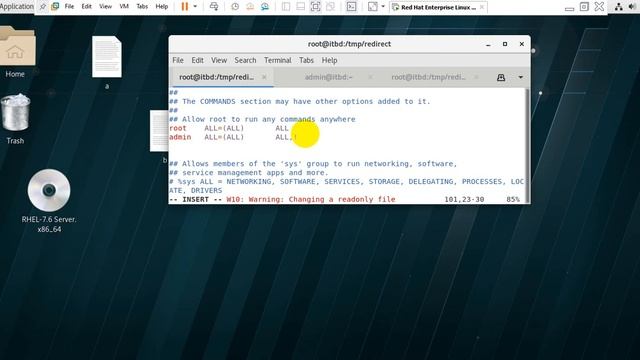Screen dimensions: 640x360
Task: Take a snapshot using the clock icon
Action: (x=235, y=7)
